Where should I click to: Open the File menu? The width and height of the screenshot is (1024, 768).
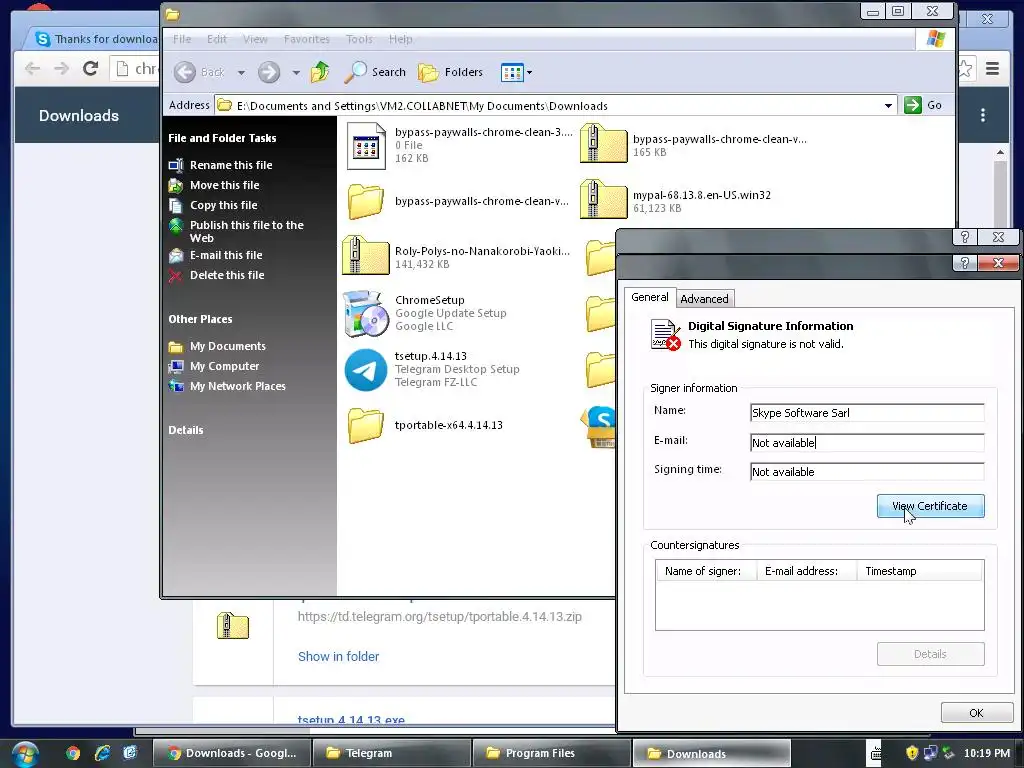(x=182, y=39)
